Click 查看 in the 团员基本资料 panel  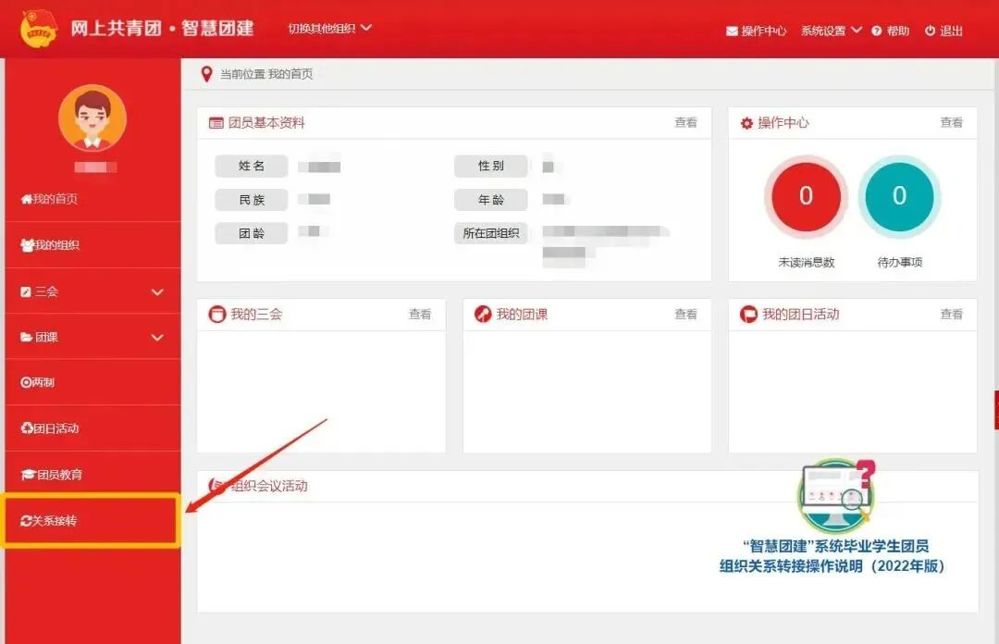tap(685, 123)
